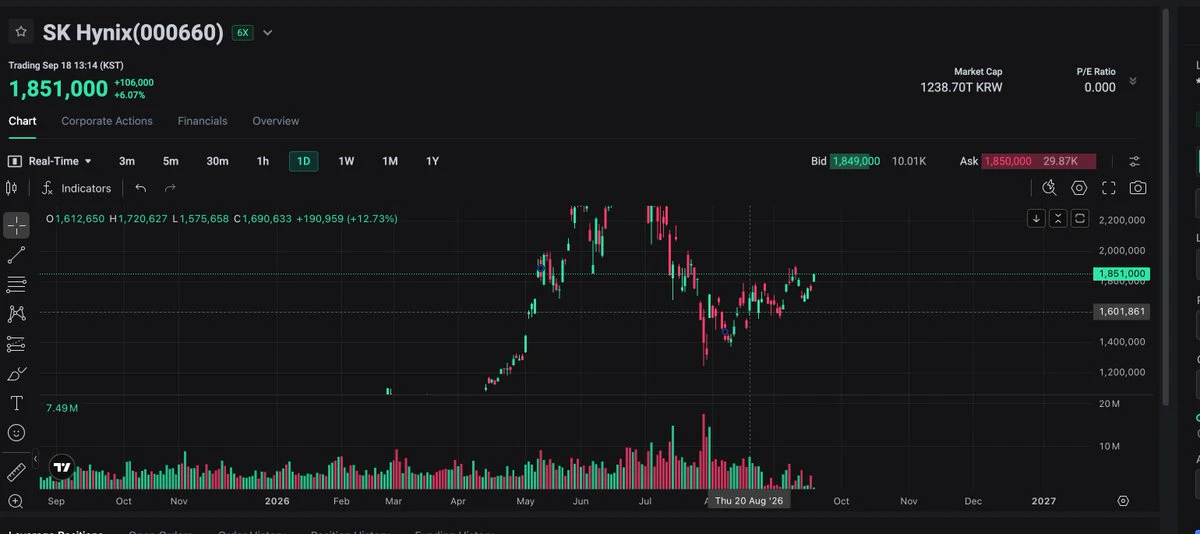
Task: Click the crosshair price label 1,601,861
Action: coord(1121,312)
